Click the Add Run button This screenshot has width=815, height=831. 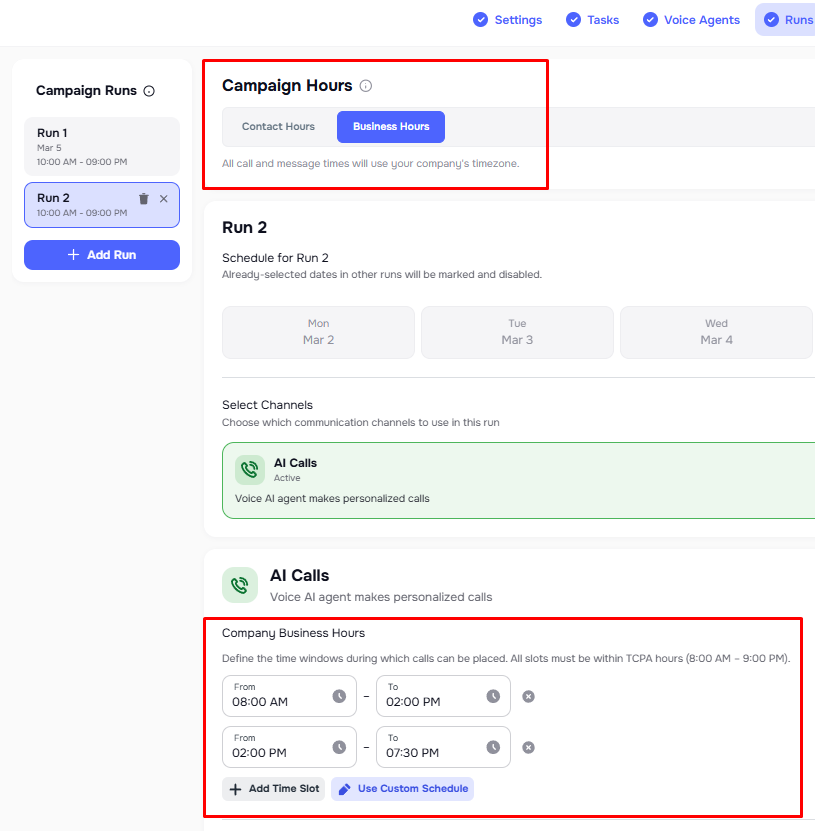pyautogui.click(x=101, y=255)
